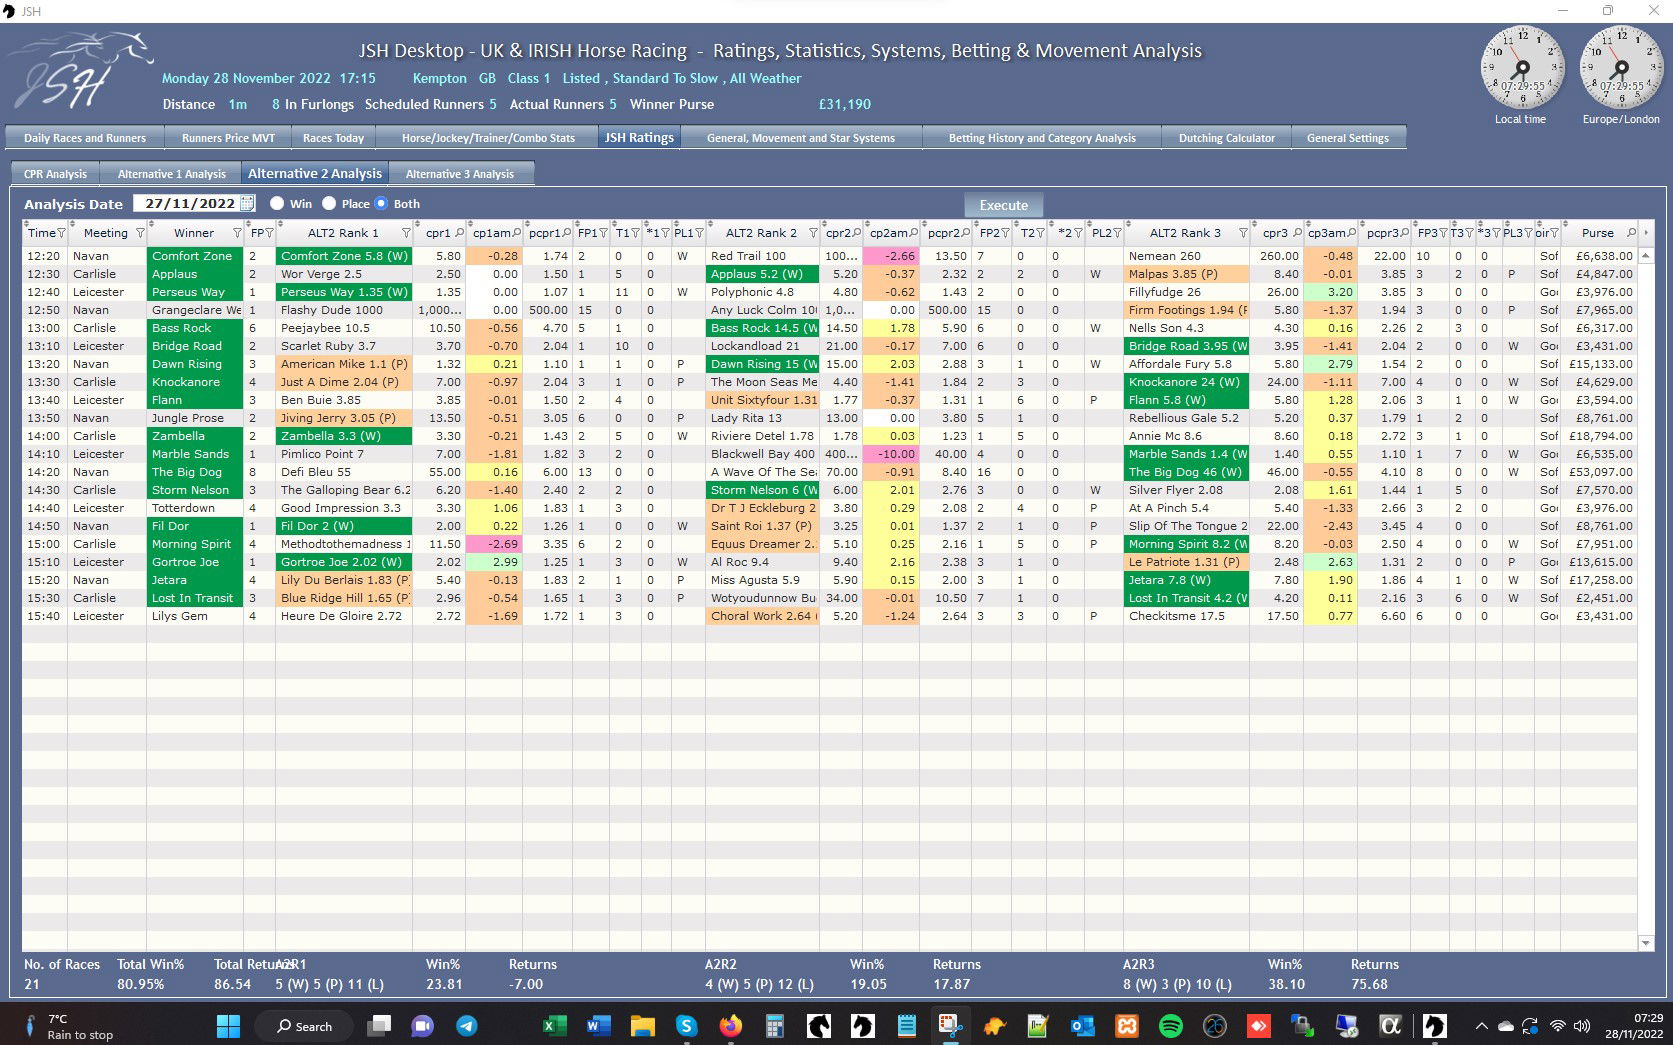
Task: Open the FP3 column filter dropdown
Action: pyautogui.click(x=1443, y=233)
